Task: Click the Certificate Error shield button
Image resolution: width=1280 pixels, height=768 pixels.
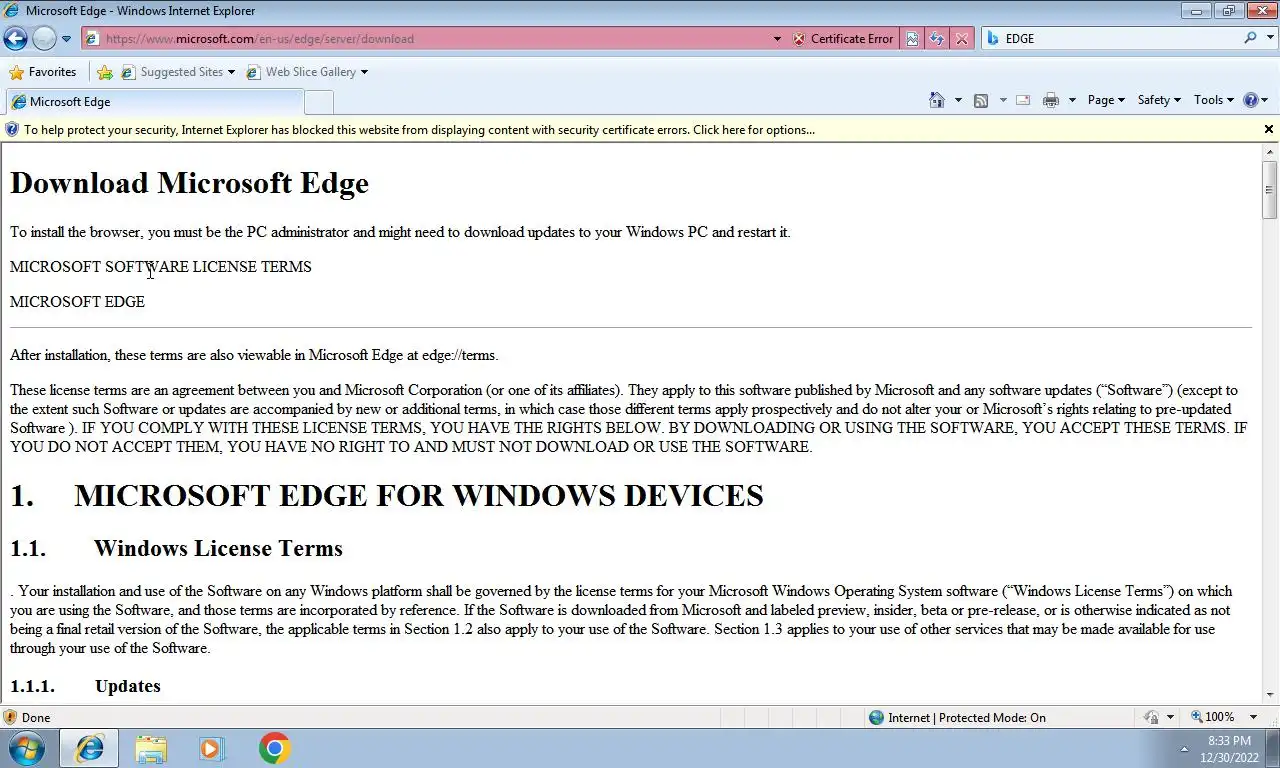Action: pos(843,39)
